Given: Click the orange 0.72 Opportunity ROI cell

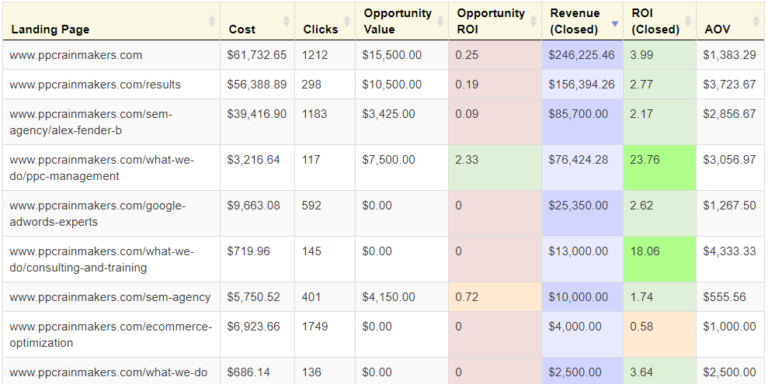Looking at the screenshot, I should [495, 297].
